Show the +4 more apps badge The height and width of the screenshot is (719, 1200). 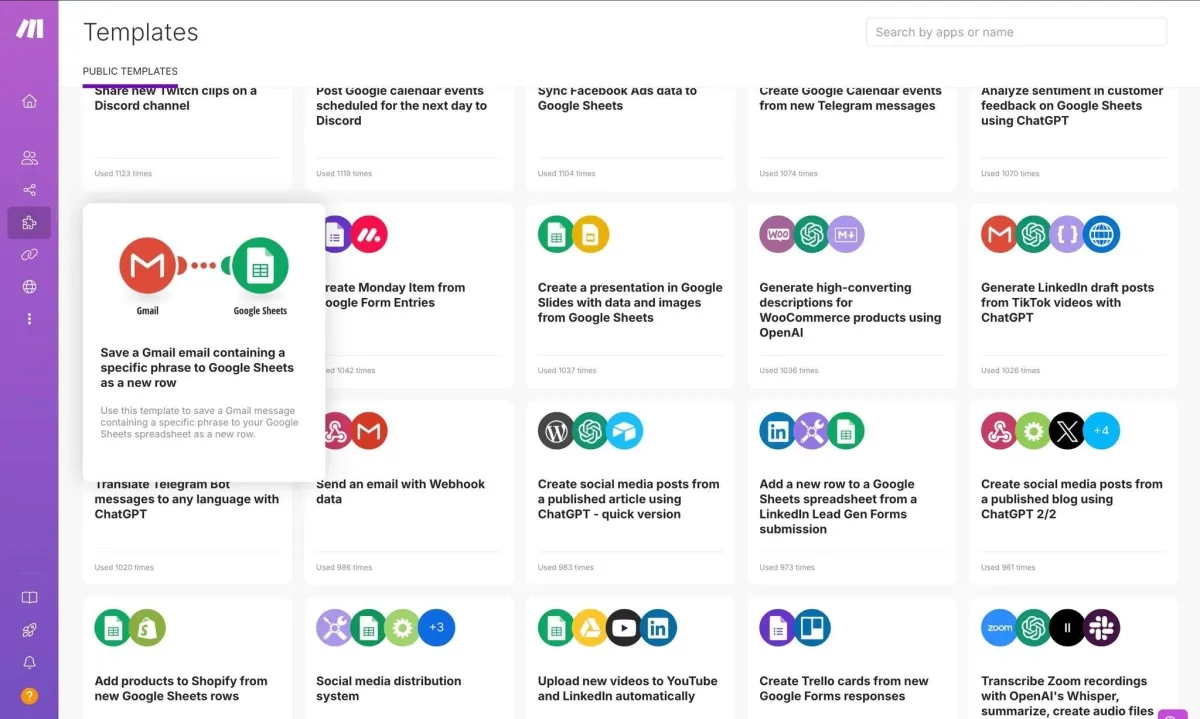pyautogui.click(x=1102, y=431)
